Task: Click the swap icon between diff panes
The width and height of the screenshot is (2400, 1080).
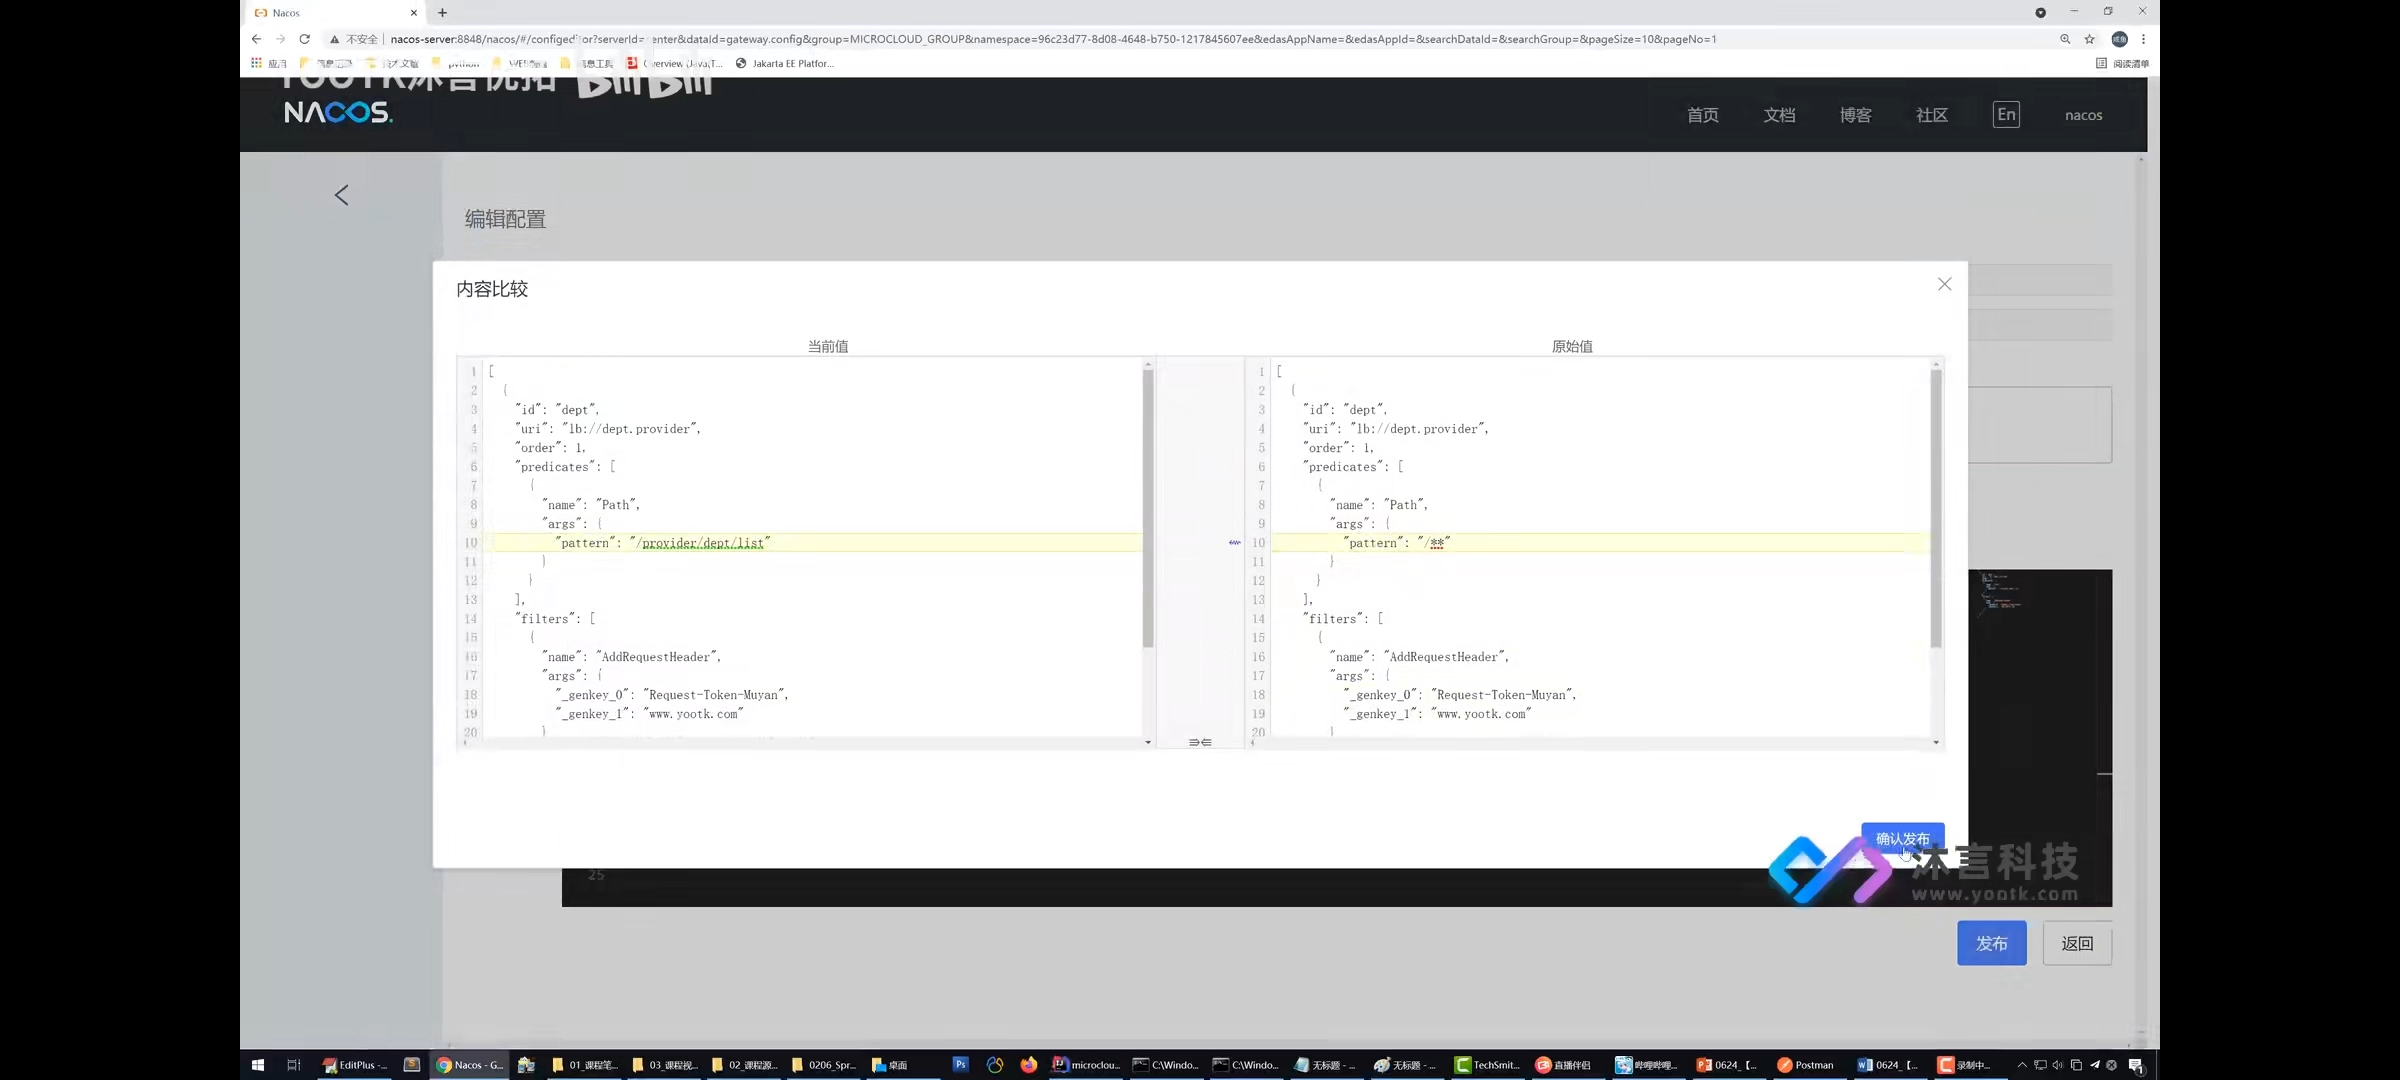Action: click(x=1200, y=742)
